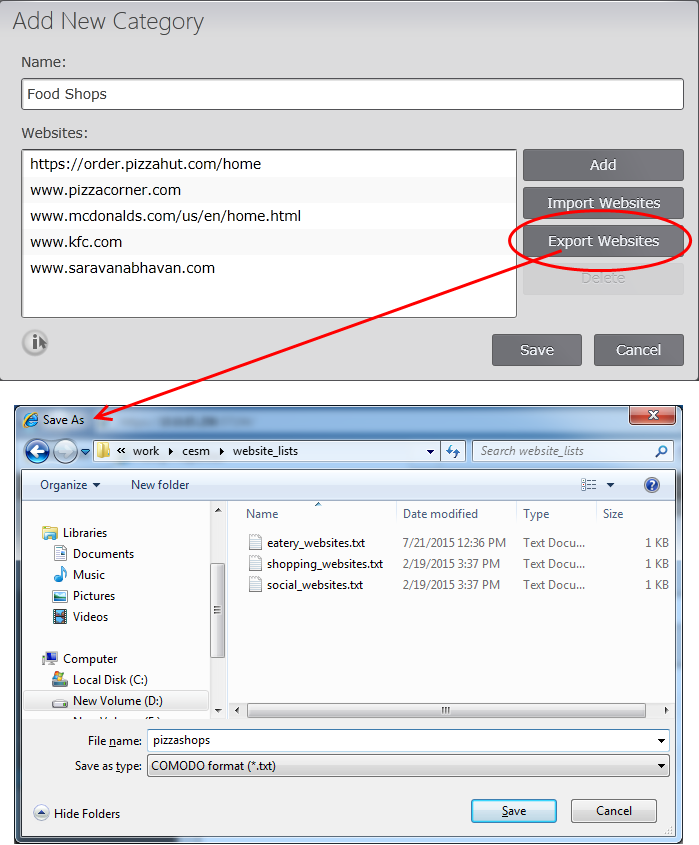Click Add button in Add New Category
This screenshot has height=845, width=699.
603,165
